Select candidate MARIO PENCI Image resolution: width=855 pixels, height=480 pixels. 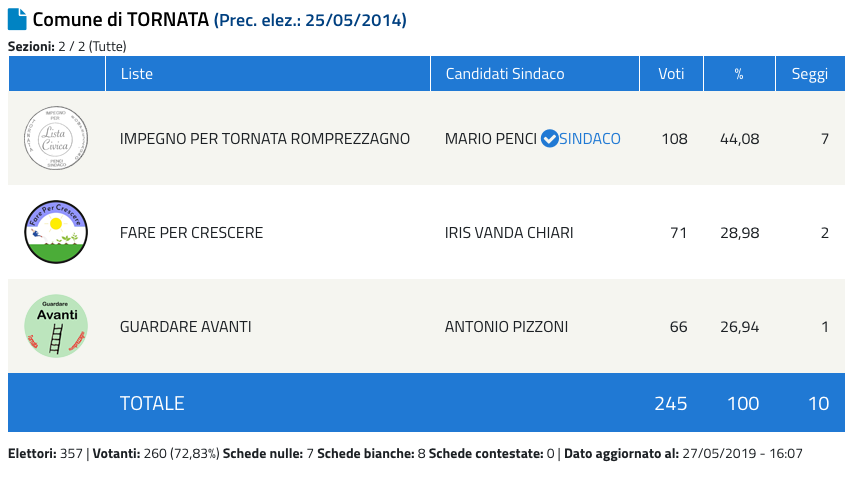coord(491,139)
